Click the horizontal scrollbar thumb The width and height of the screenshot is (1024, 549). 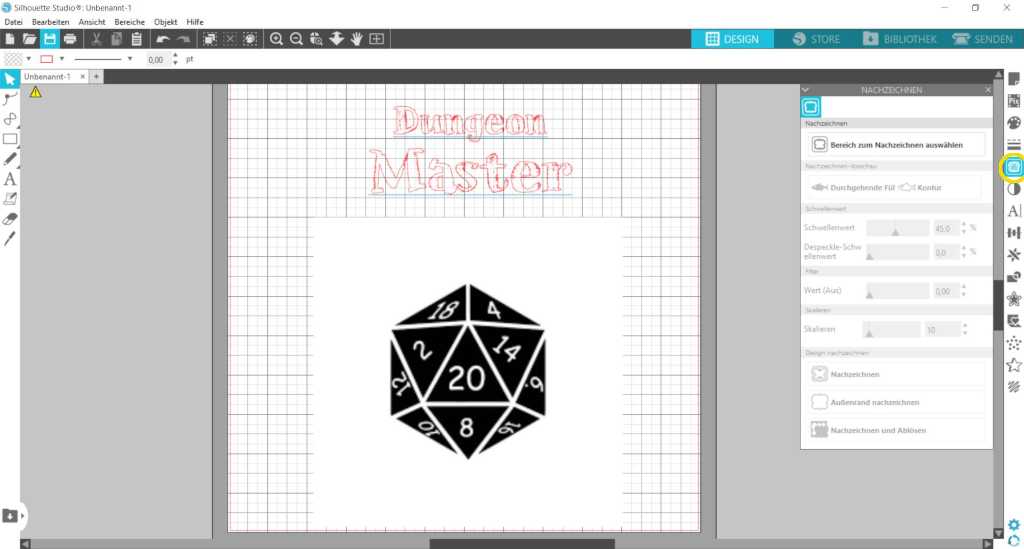522,543
